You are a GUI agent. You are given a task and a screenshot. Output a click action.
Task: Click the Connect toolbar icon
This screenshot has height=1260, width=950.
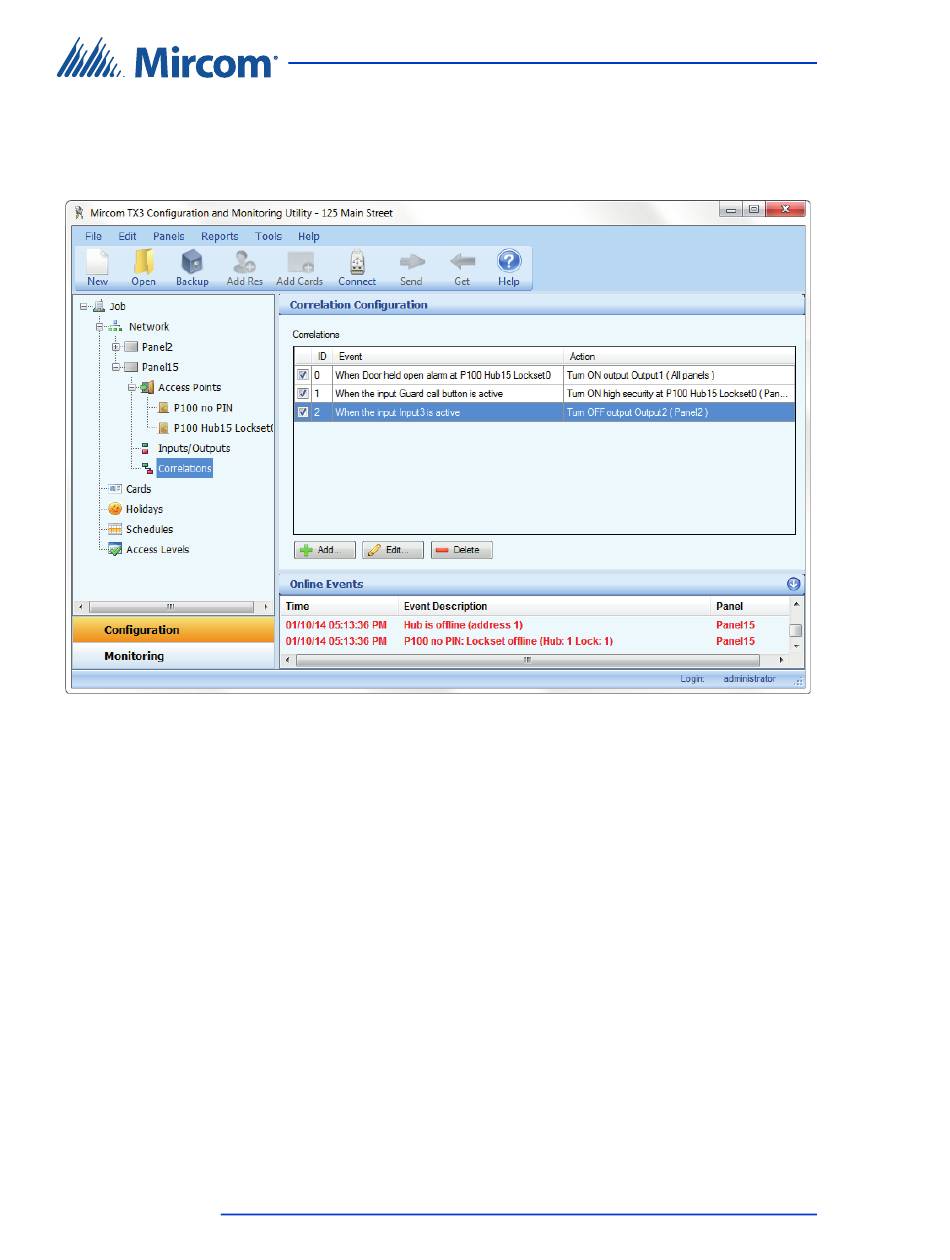(x=357, y=262)
